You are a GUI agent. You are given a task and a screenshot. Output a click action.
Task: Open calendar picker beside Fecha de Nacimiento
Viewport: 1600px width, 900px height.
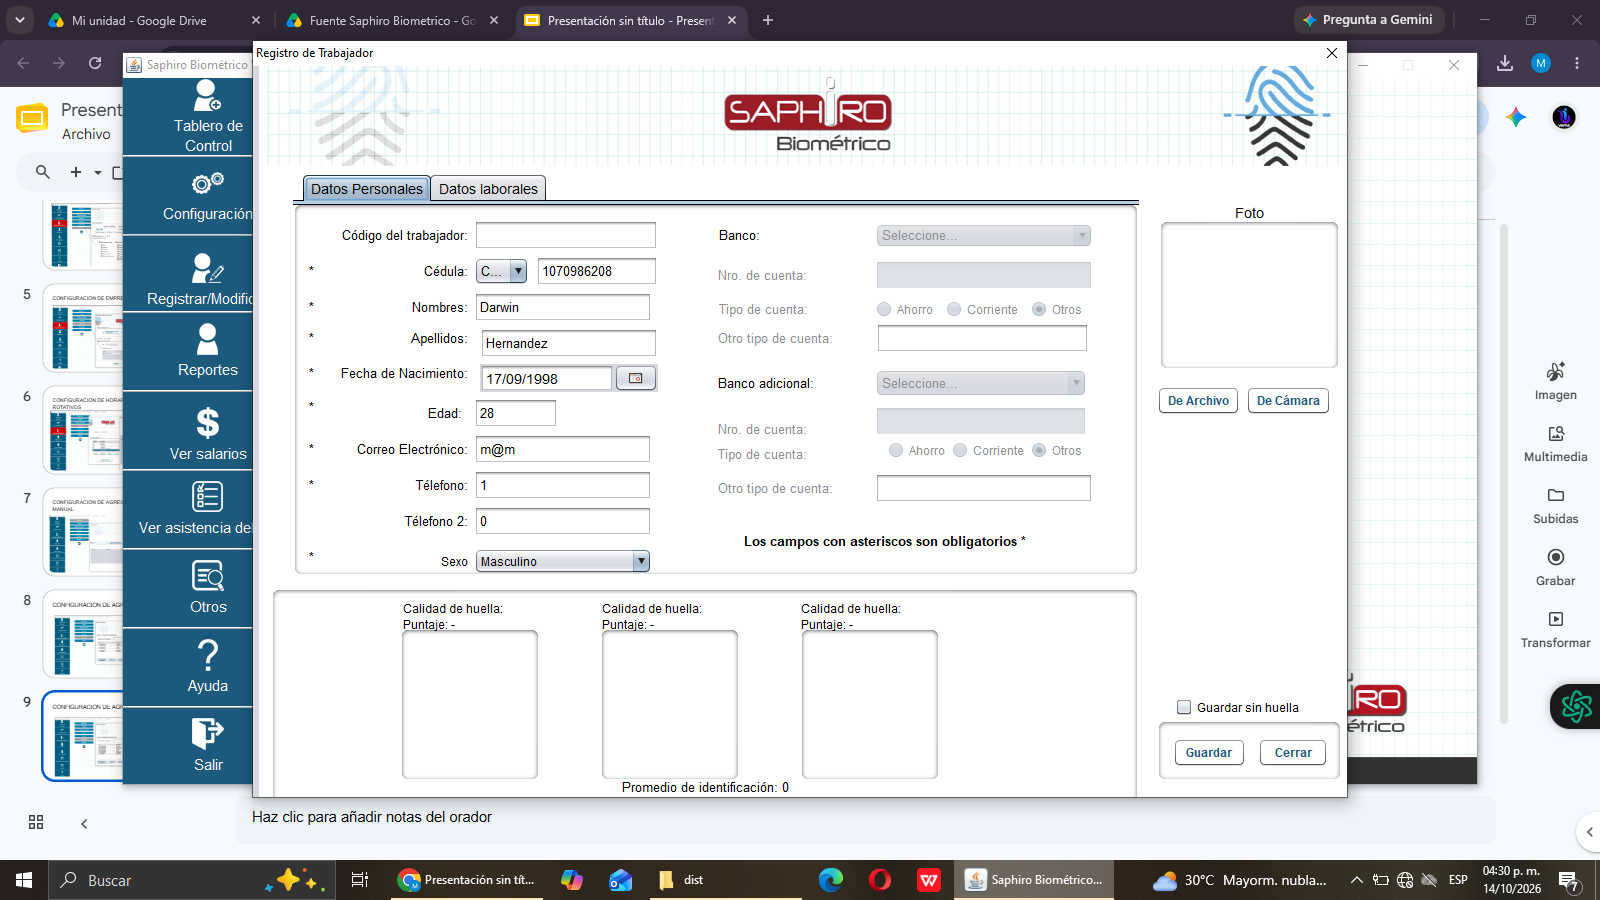click(x=636, y=378)
